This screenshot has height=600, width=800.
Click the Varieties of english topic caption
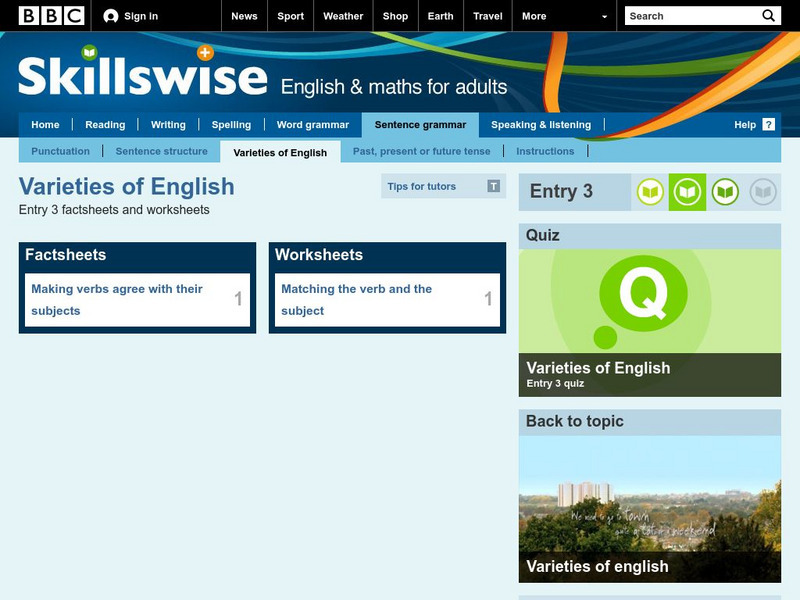[597, 566]
